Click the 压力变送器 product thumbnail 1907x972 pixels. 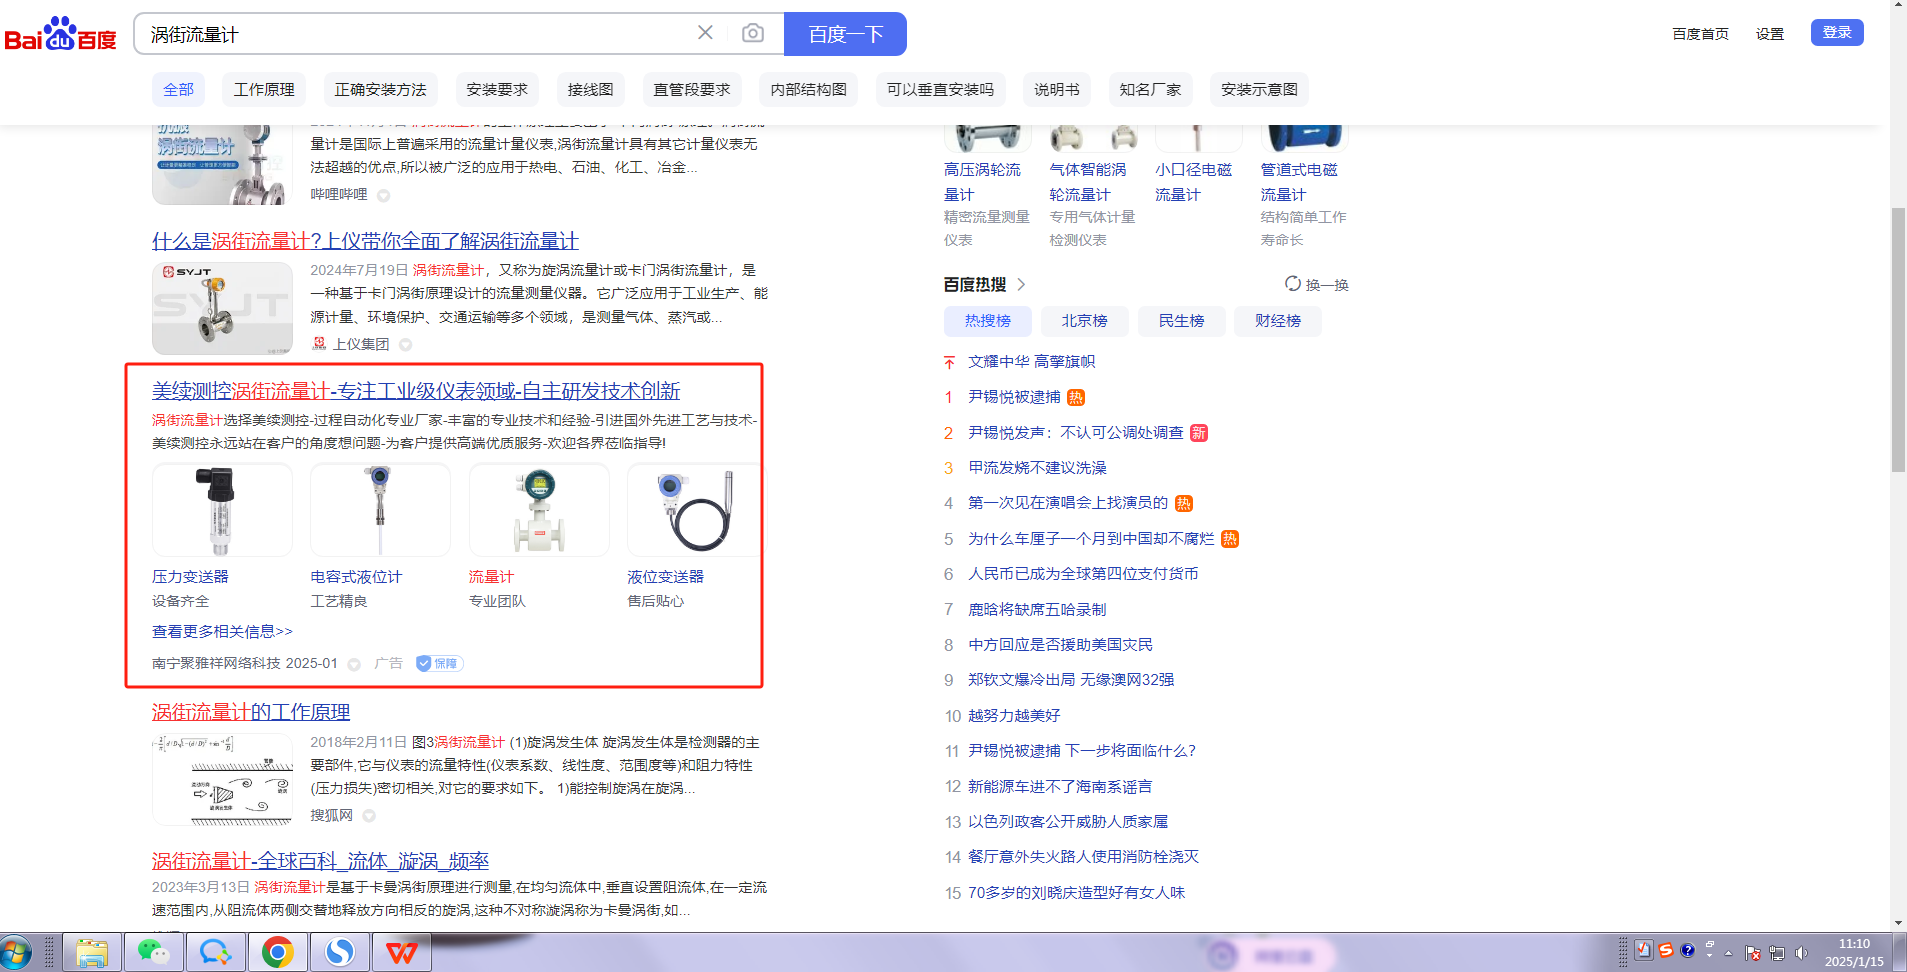coord(222,510)
